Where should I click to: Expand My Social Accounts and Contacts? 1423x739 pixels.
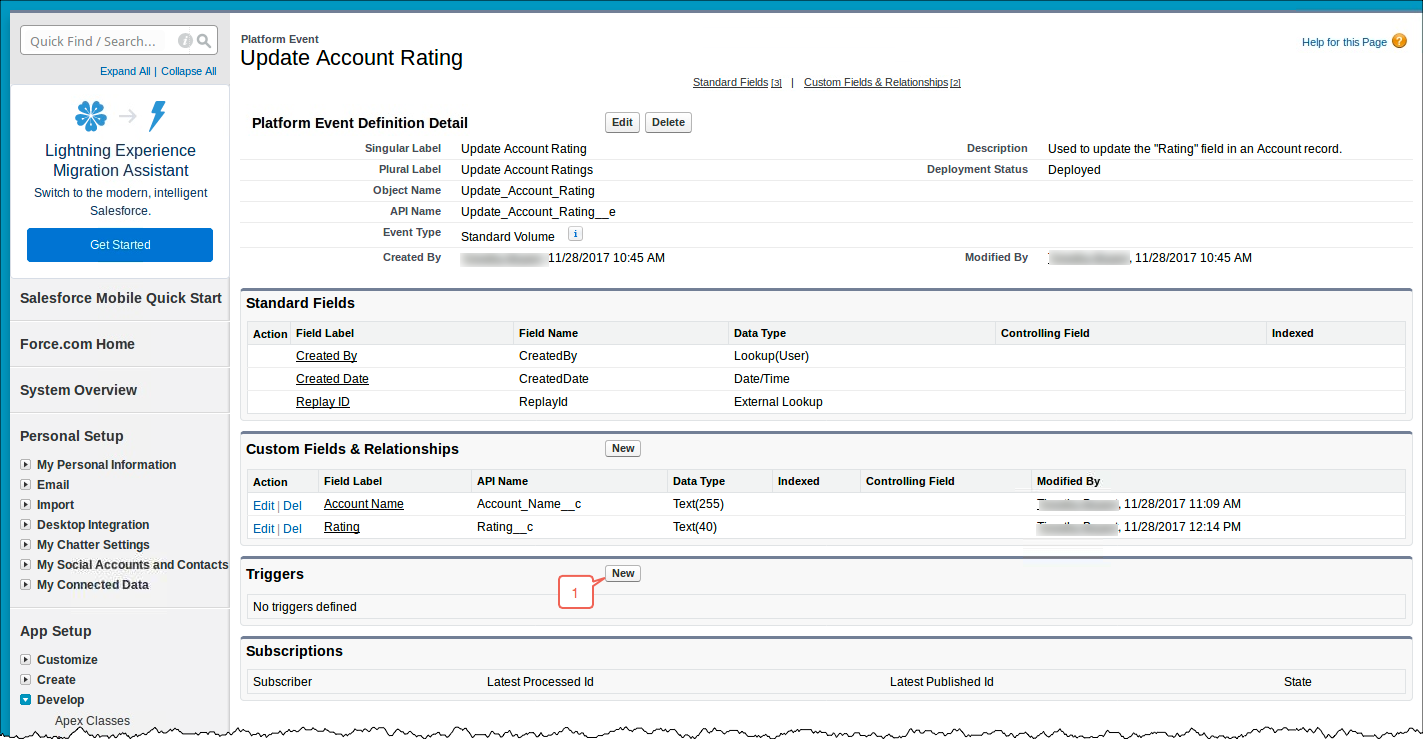(26, 565)
